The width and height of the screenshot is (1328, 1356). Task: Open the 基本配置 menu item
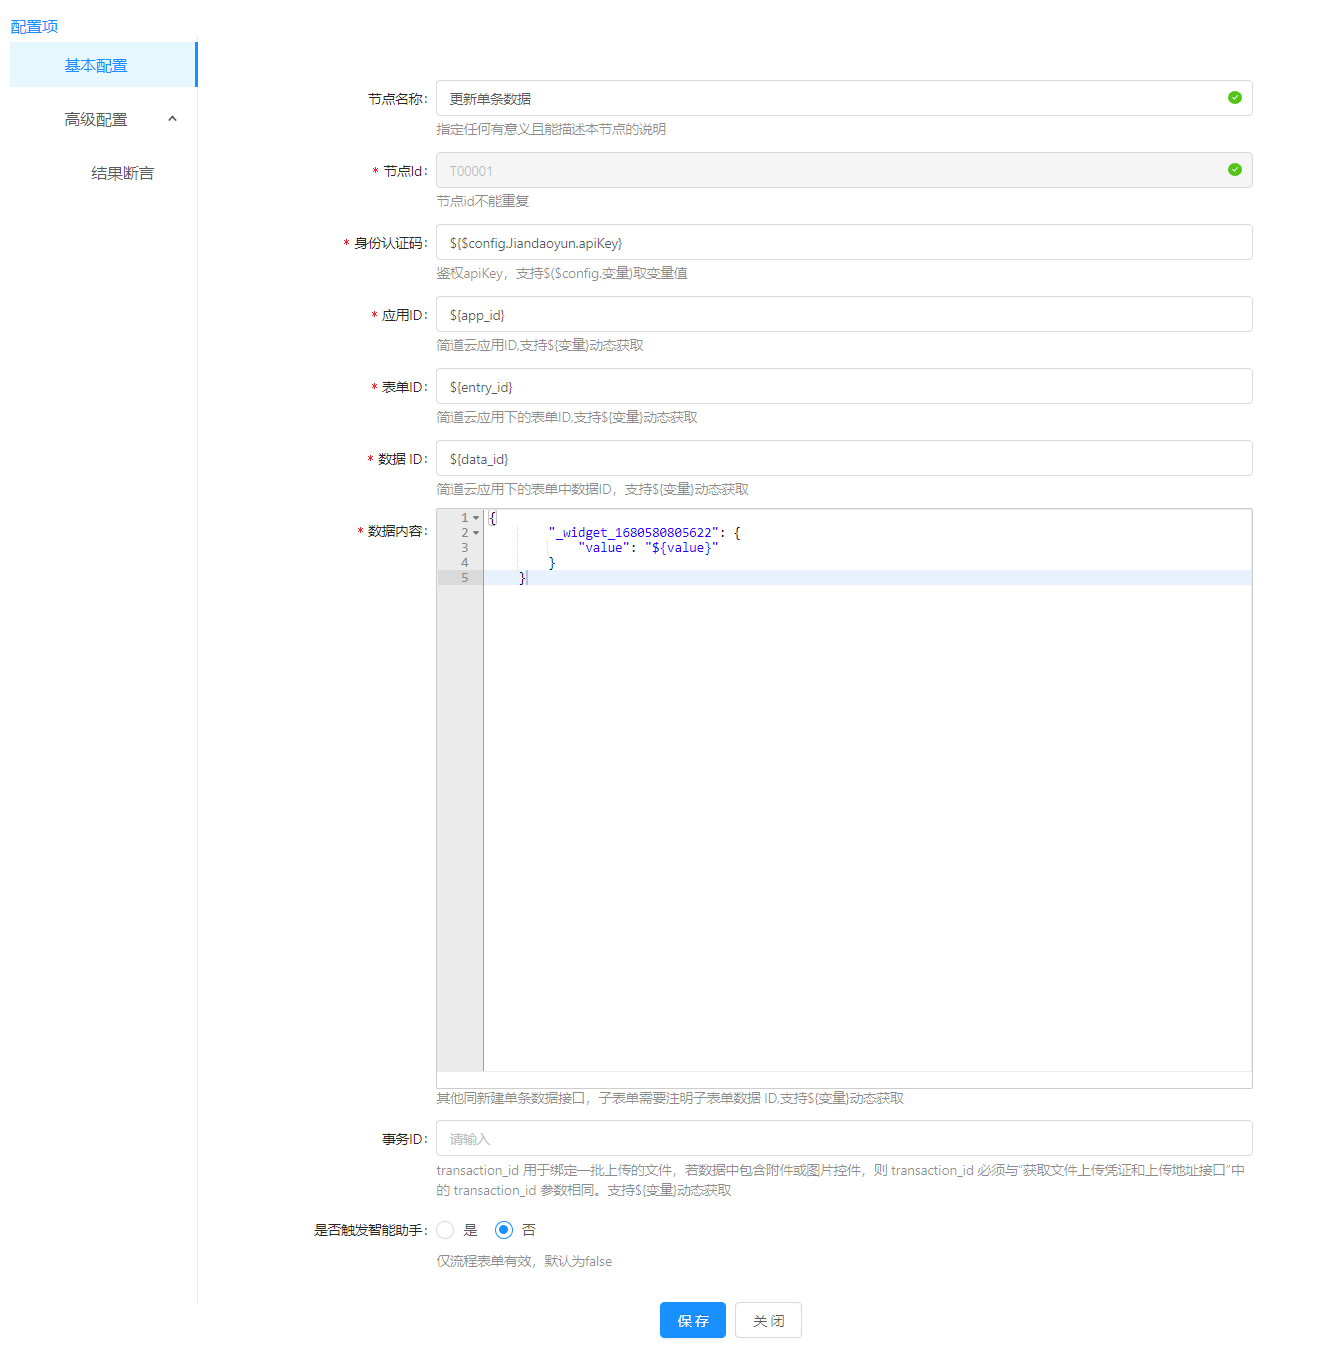(x=103, y=65)
